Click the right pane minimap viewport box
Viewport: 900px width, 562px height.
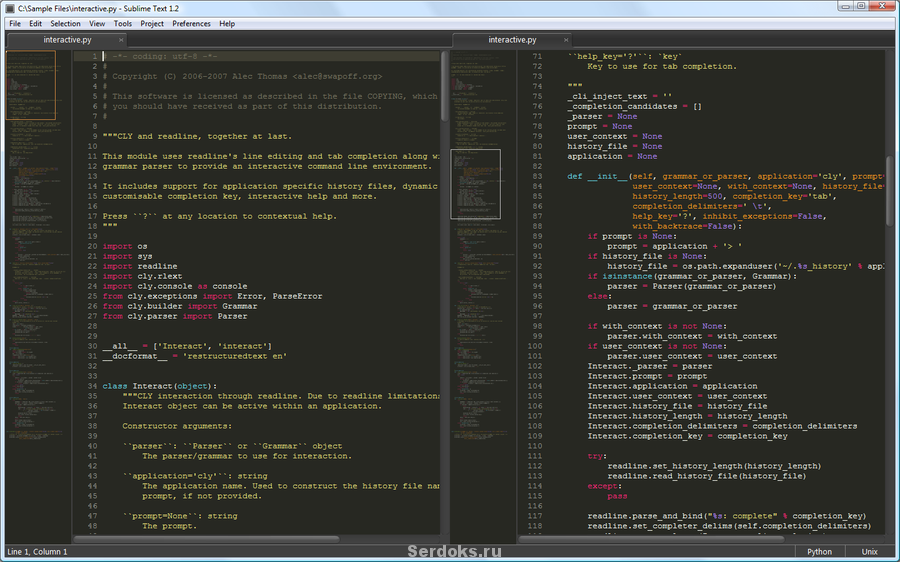tap(476, 184)
